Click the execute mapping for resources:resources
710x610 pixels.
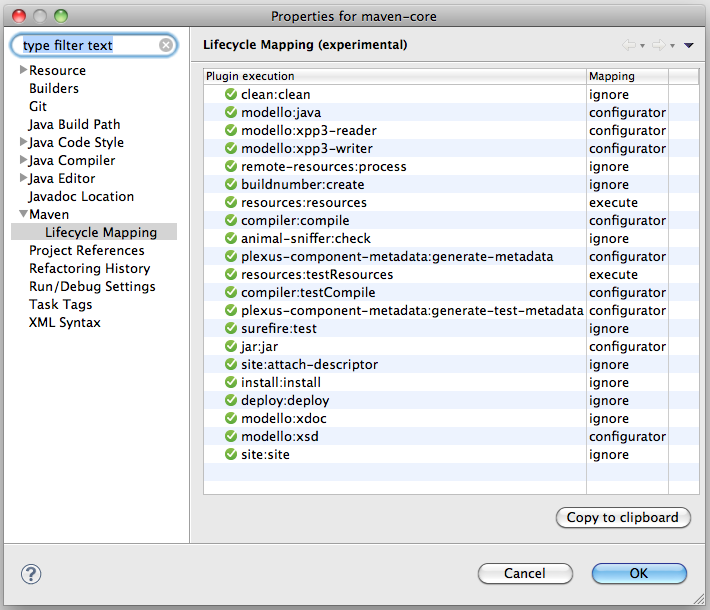[x=614, y=202]
